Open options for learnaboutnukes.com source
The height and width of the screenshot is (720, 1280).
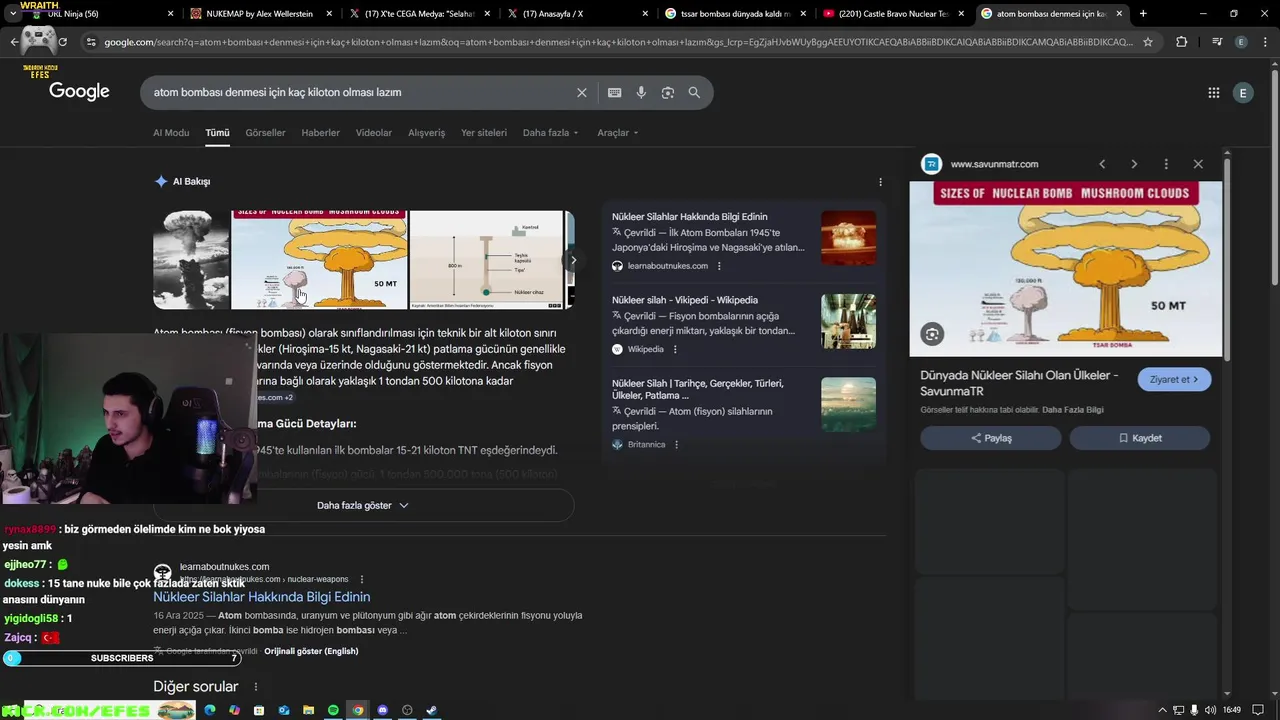pyautogui.click(x=719, y=266)
